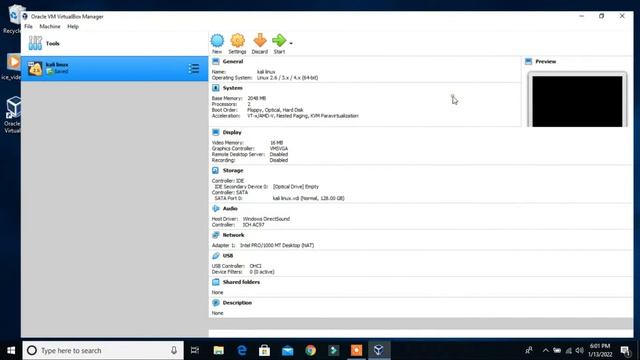This screenshot has height=360, width=640.
Task: Open Mail app from the taskbar
Action: (287, 350)
